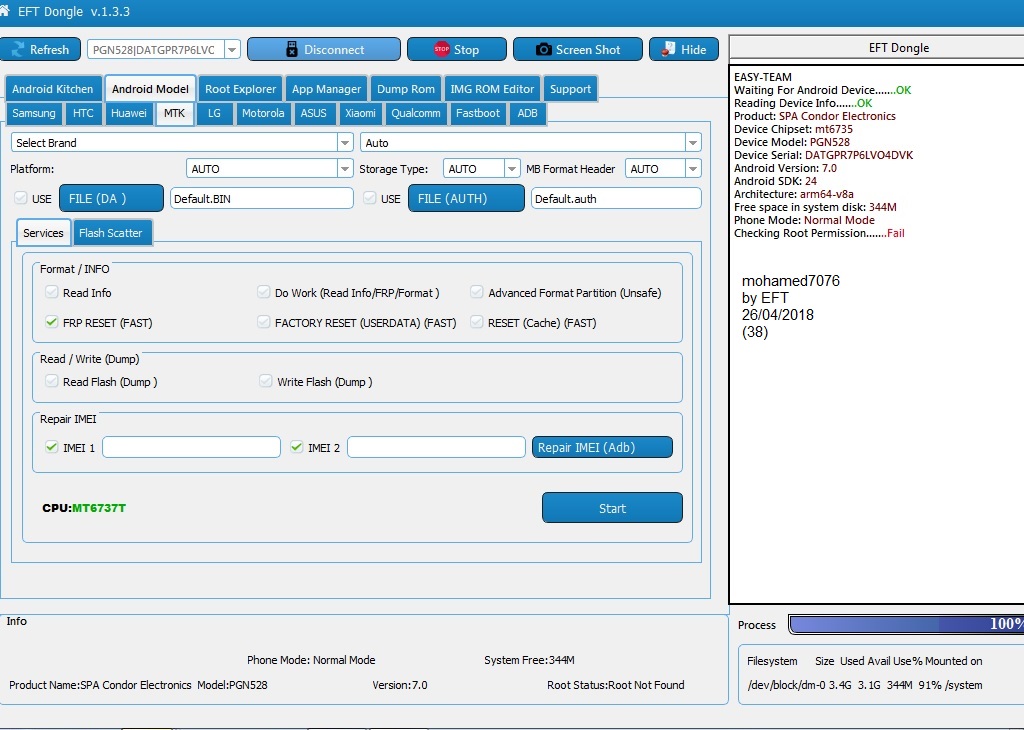The width and height of the screenshot is (1024, 730).
Task: Enable Advanced Format Partition (Unsafe) checkbox
Action: pos(477,292)
